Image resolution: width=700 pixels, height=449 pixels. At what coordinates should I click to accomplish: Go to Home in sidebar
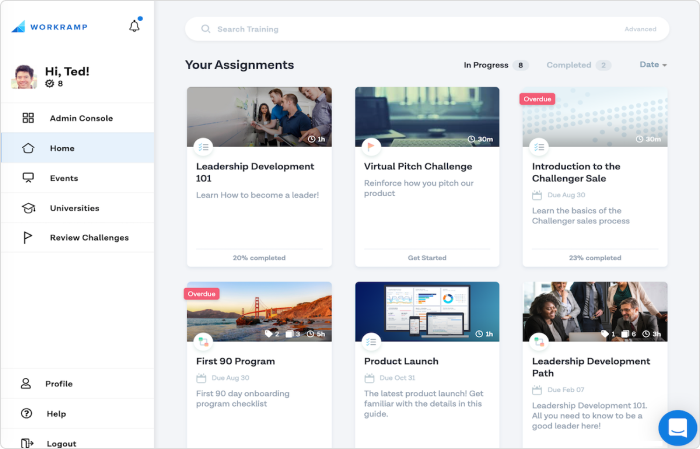pos(78,148)
